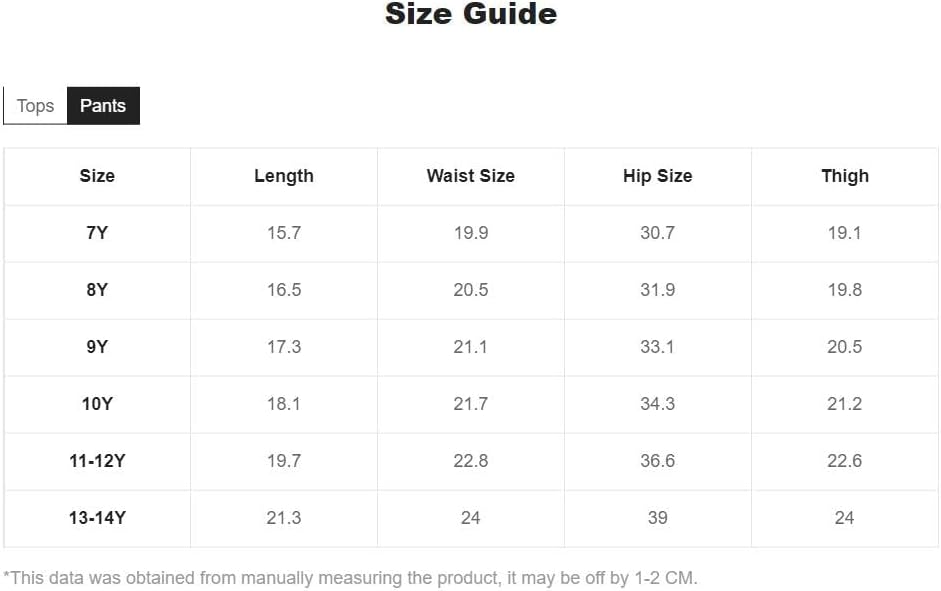This screenshot has width=941, height=591.
Task: Click the 33.1 hip value for 9Y
Action: click(657, 347)
